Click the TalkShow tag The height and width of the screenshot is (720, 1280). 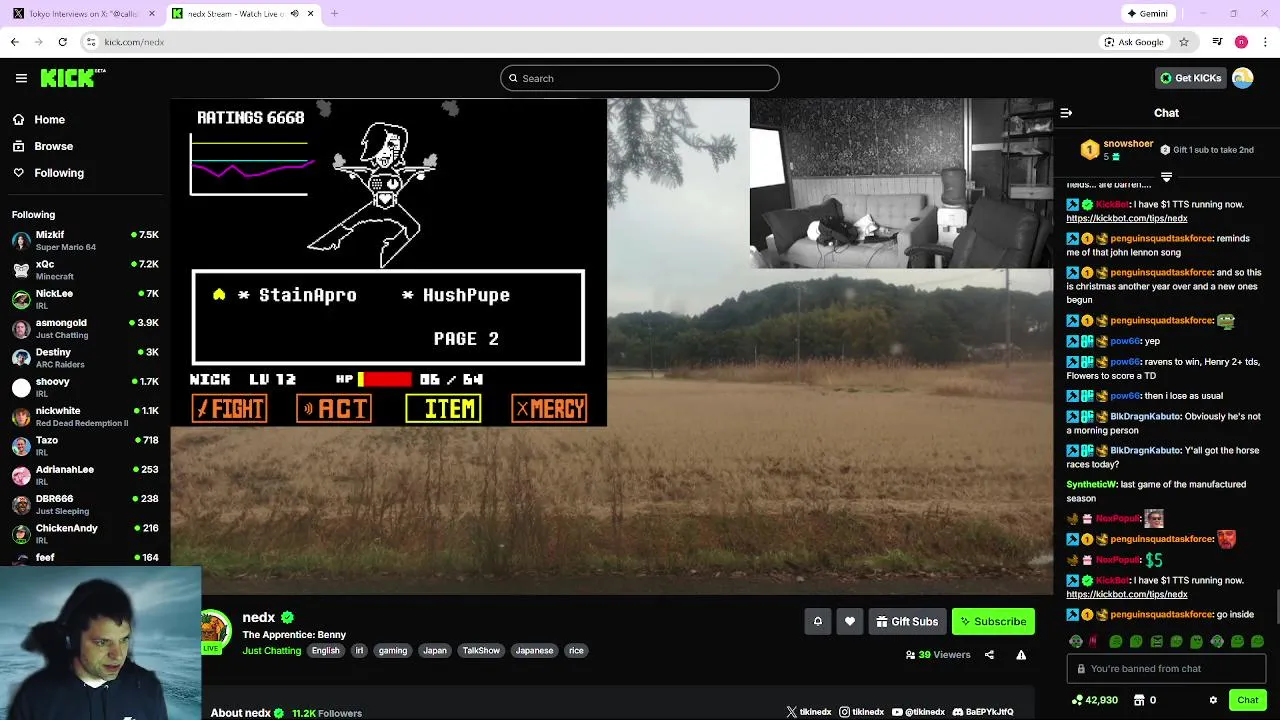(x=481, y=651)
